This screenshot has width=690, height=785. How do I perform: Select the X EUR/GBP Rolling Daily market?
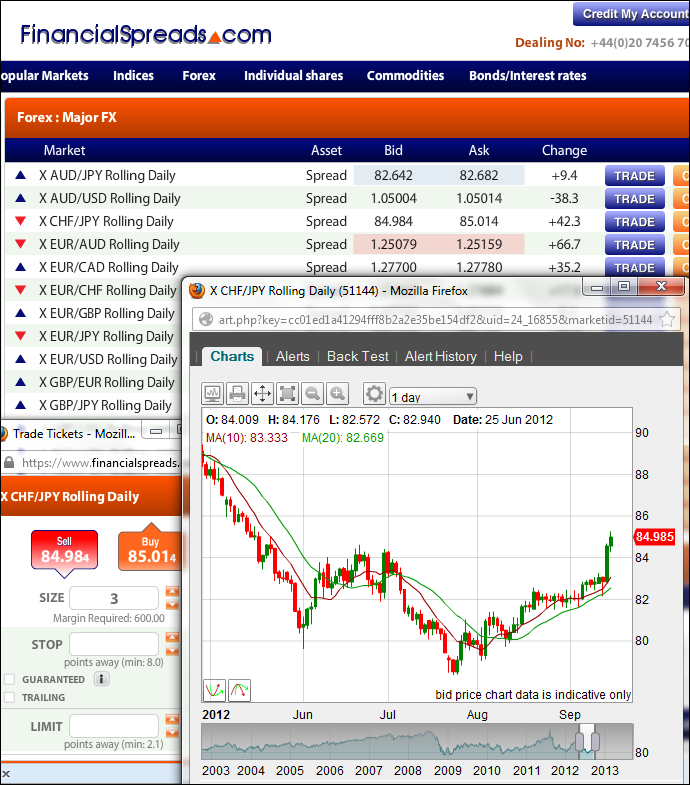[x=107, y=313]
